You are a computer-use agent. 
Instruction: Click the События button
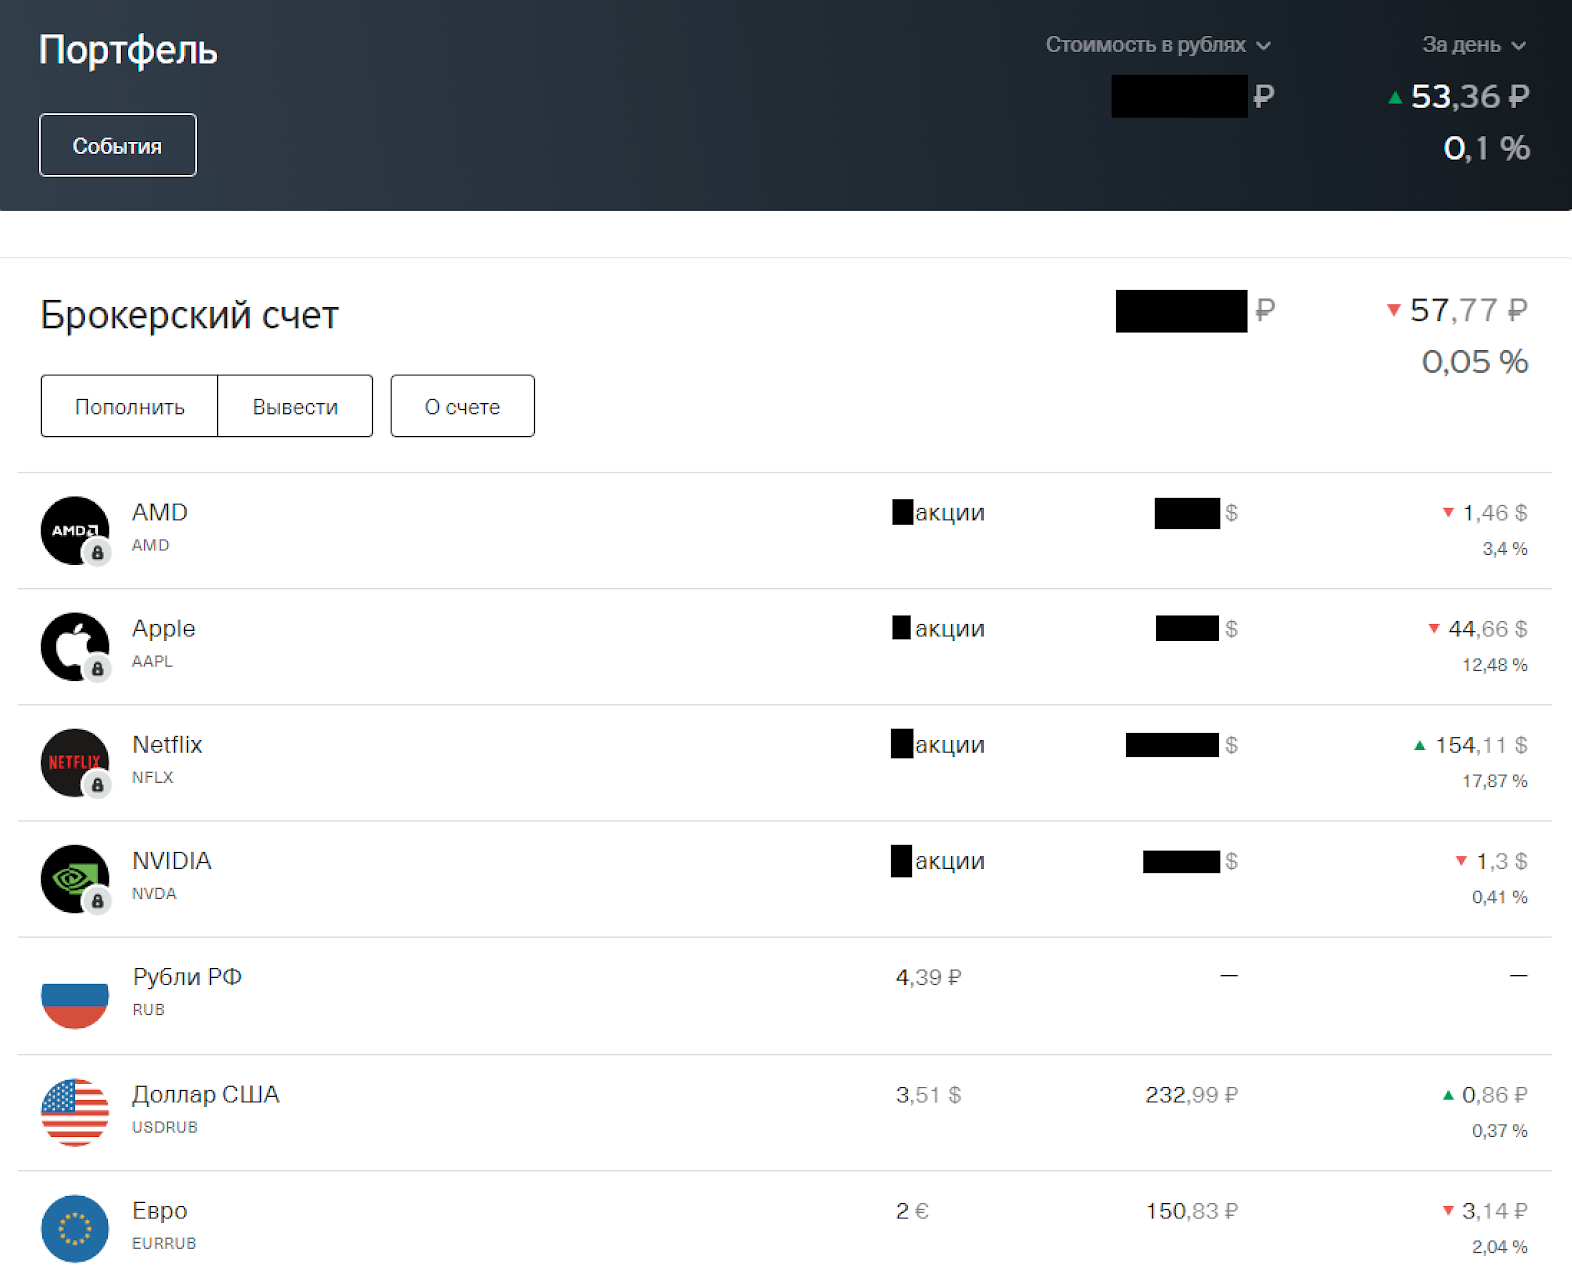coord(118,145)
